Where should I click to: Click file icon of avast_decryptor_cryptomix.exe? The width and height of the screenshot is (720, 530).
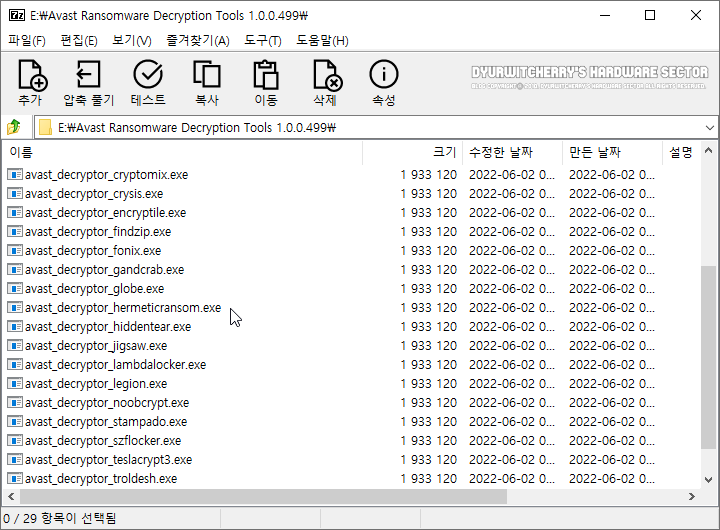tap(15, 175)
